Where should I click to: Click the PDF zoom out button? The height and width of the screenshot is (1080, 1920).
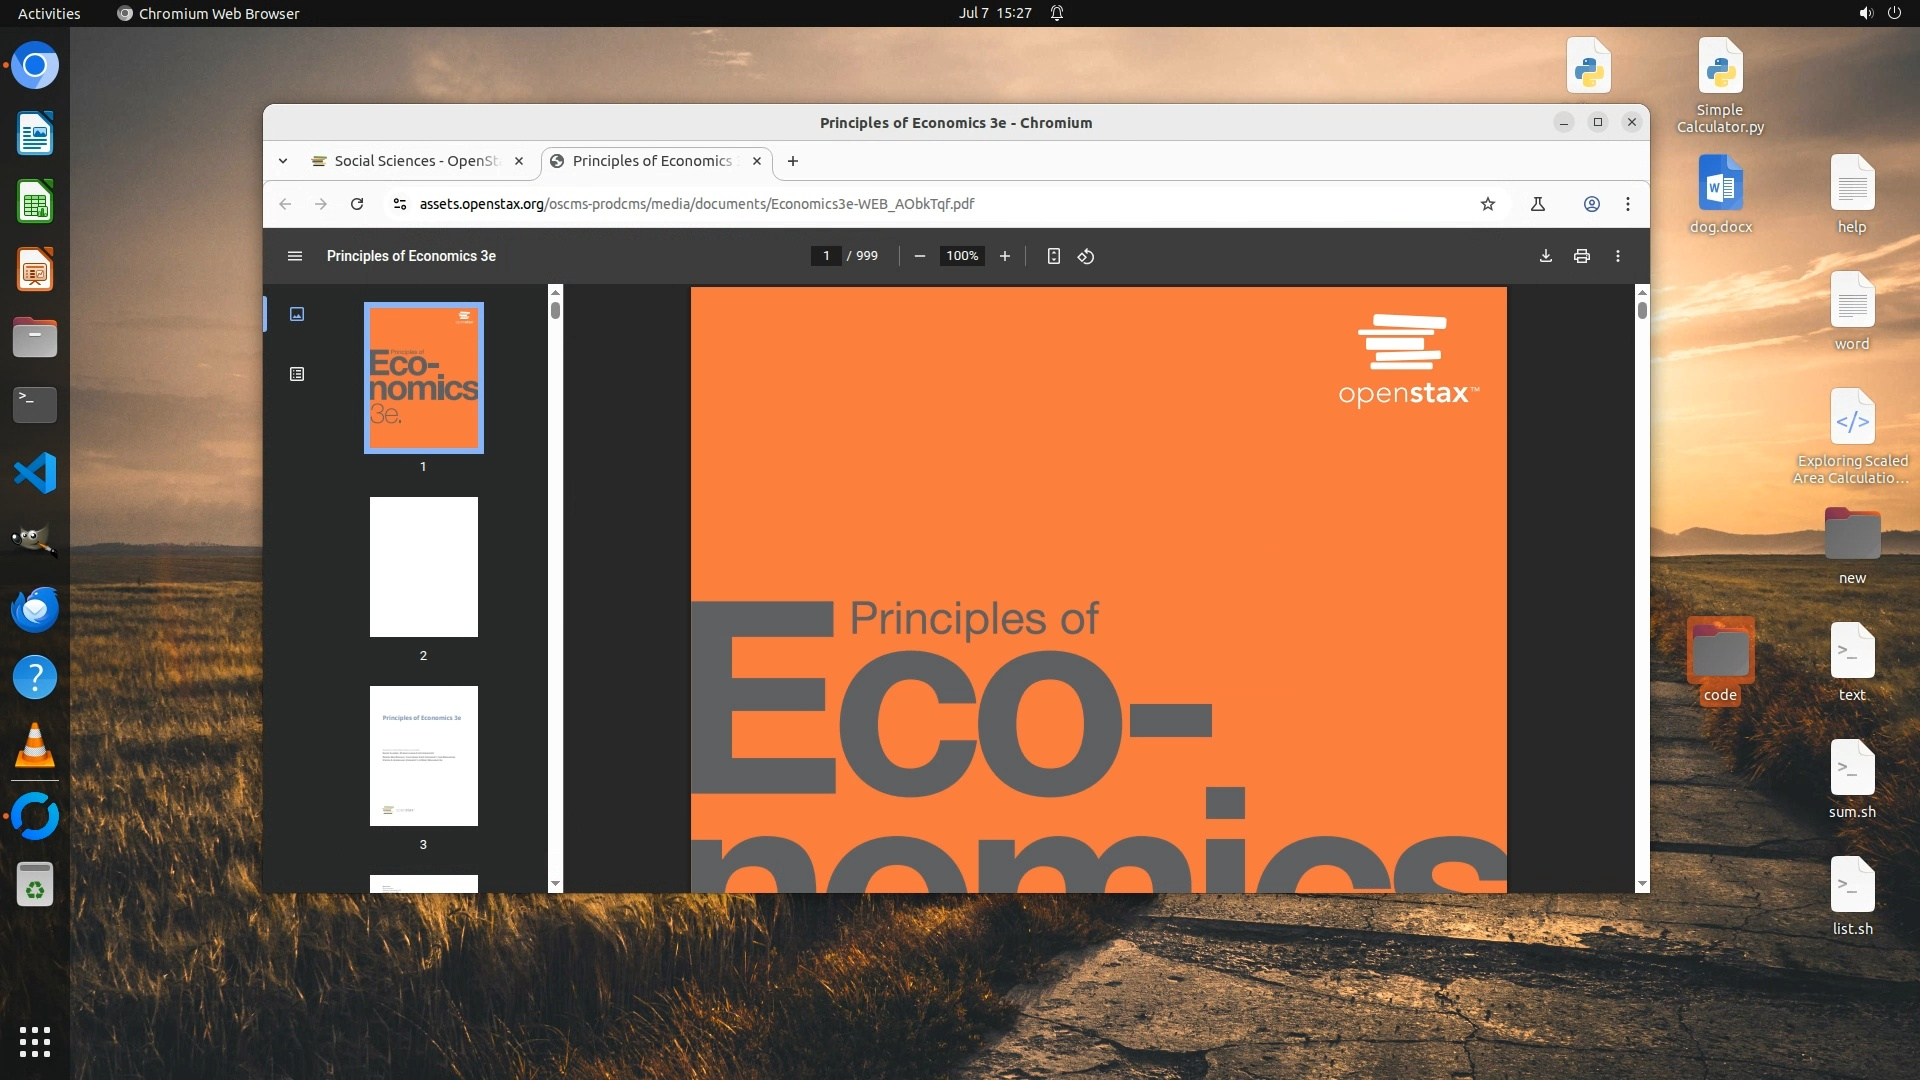click(x=919, y=256)
